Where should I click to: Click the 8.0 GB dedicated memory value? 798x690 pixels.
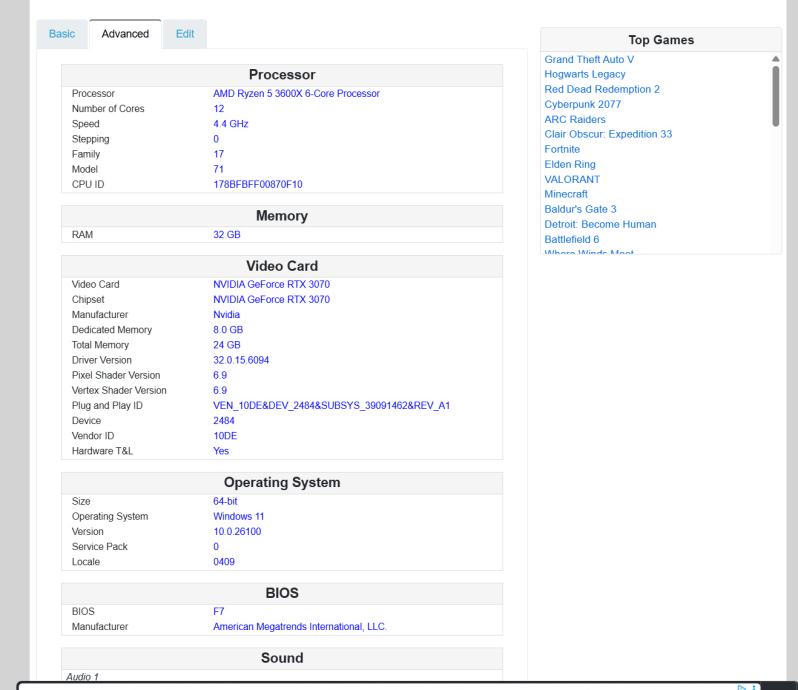[x=228, y=330]
